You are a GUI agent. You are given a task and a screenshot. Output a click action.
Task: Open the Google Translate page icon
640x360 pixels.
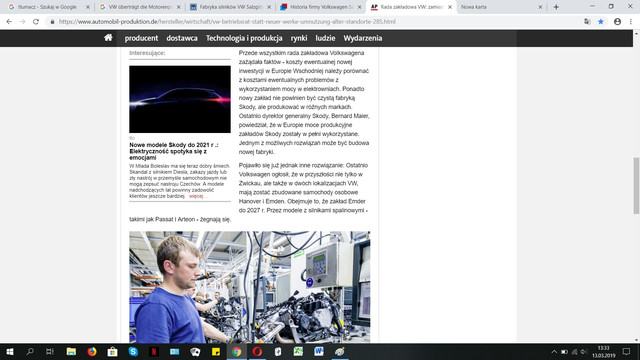click(x=587, y=22)
